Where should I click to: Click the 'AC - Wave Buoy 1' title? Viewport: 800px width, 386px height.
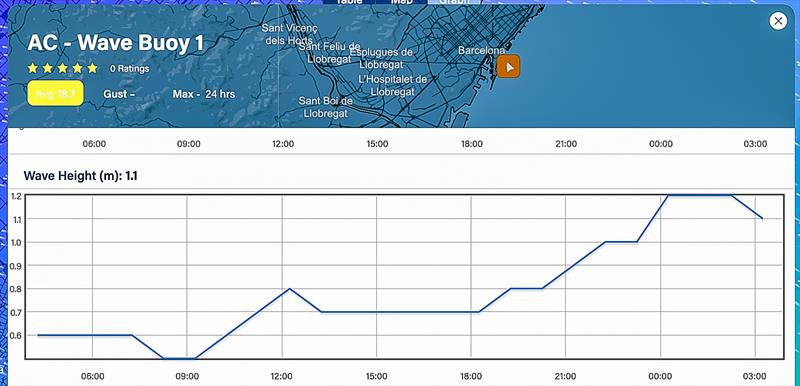(115, 43)
